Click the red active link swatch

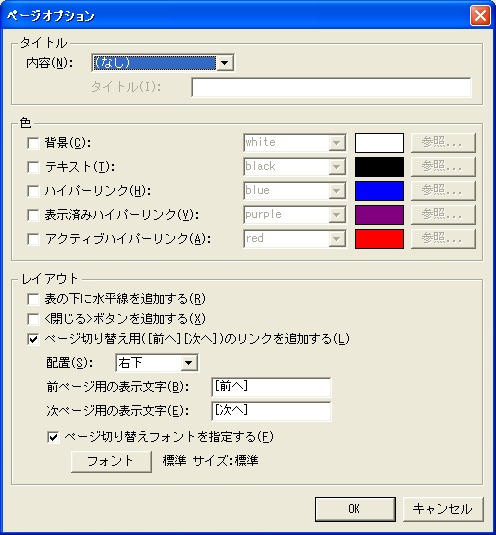379,239
